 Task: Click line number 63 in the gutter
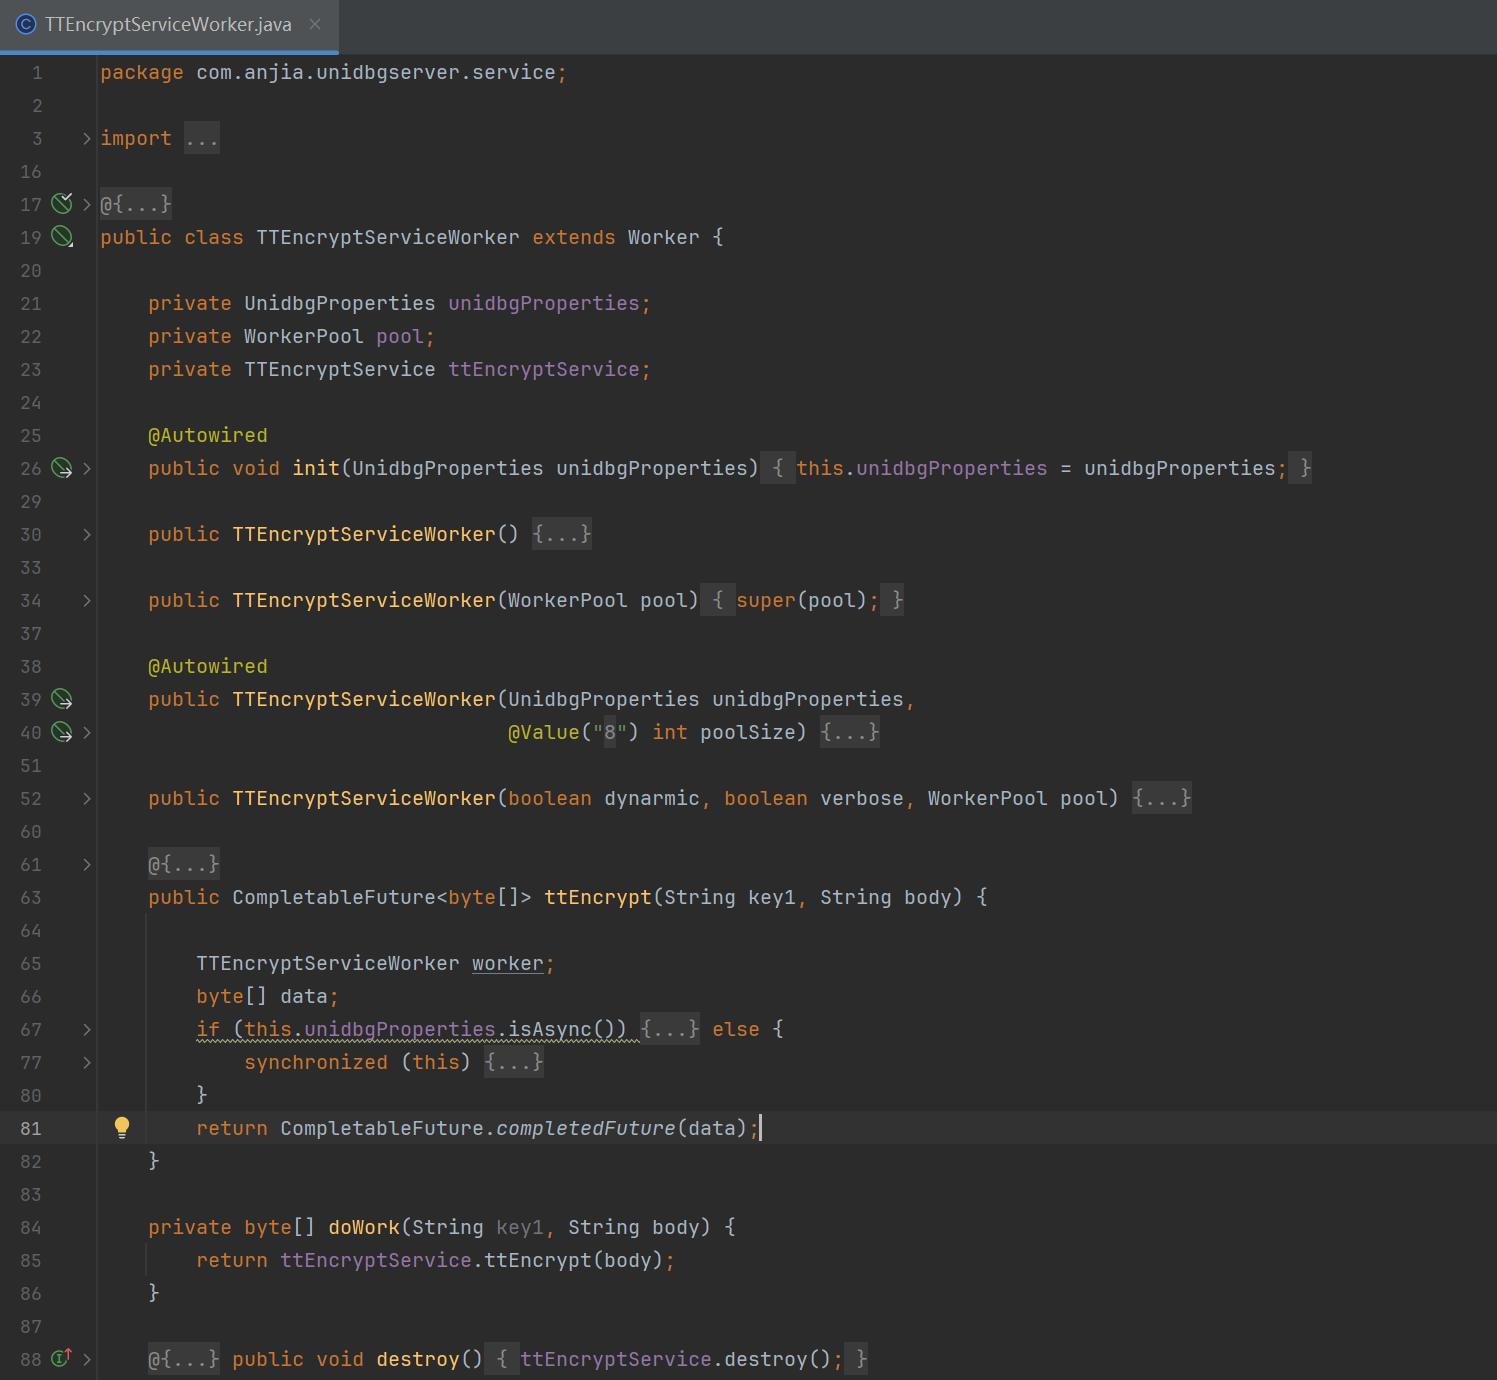point(31,897)
